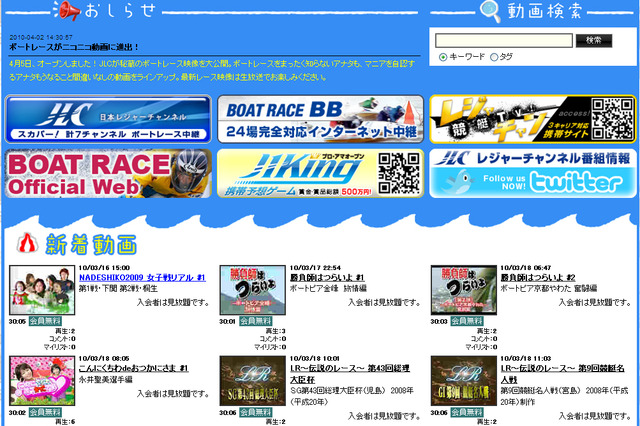Click the GI第9回競艇名人戦 video thumbnail
This screenshot has height=426, width=640.
click(x=464, y=381)
